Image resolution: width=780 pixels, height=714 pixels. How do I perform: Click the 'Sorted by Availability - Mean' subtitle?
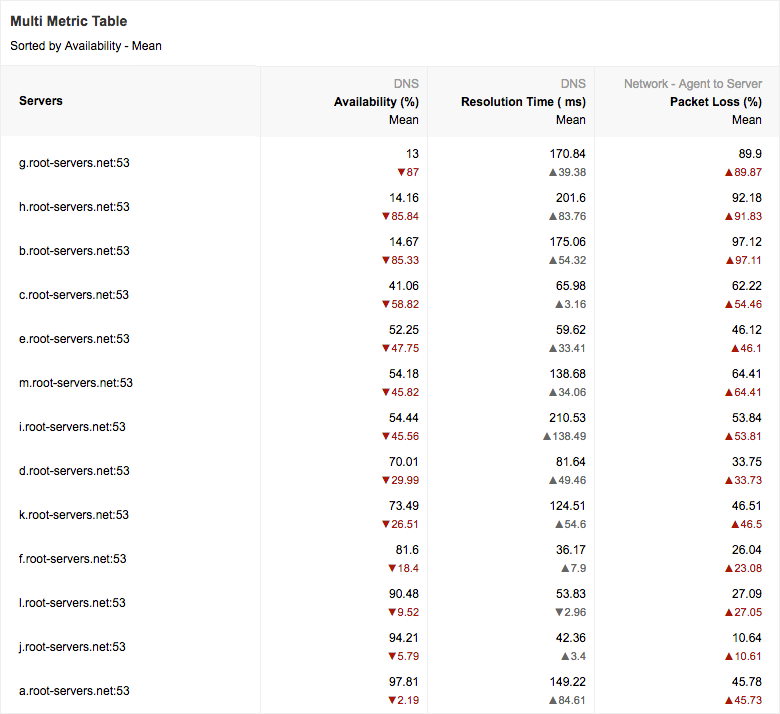[86, 46]
